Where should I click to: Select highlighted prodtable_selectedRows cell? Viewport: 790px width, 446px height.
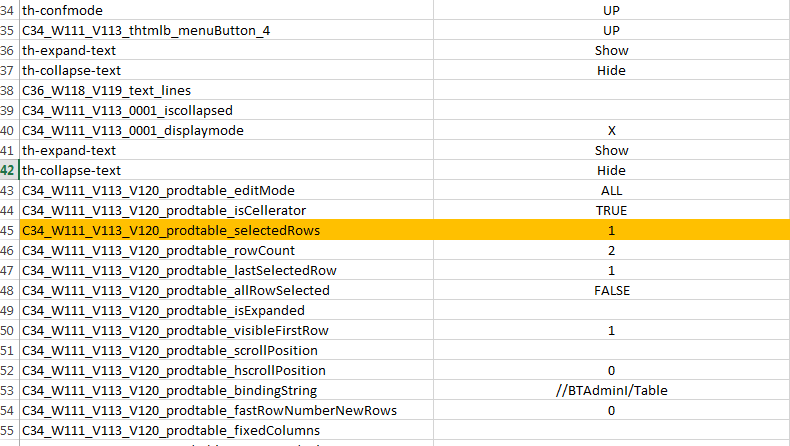point(226,230)
